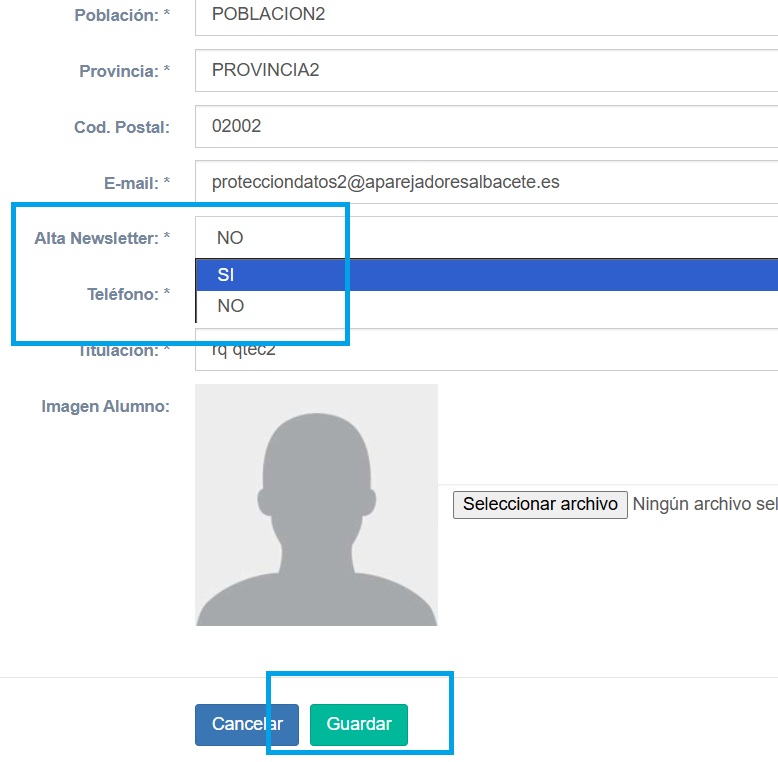Click the Imagen Alumno label
Screen dimensions: 778x762
(x=105, y=407)
